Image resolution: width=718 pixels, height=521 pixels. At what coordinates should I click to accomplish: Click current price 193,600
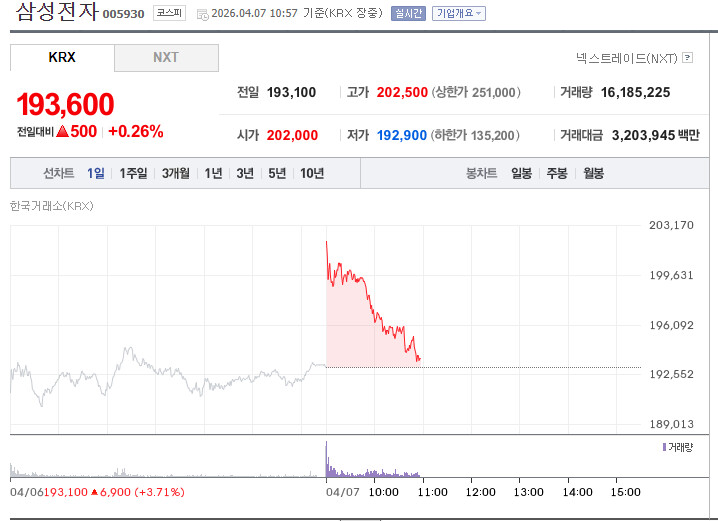click(65, 104)
